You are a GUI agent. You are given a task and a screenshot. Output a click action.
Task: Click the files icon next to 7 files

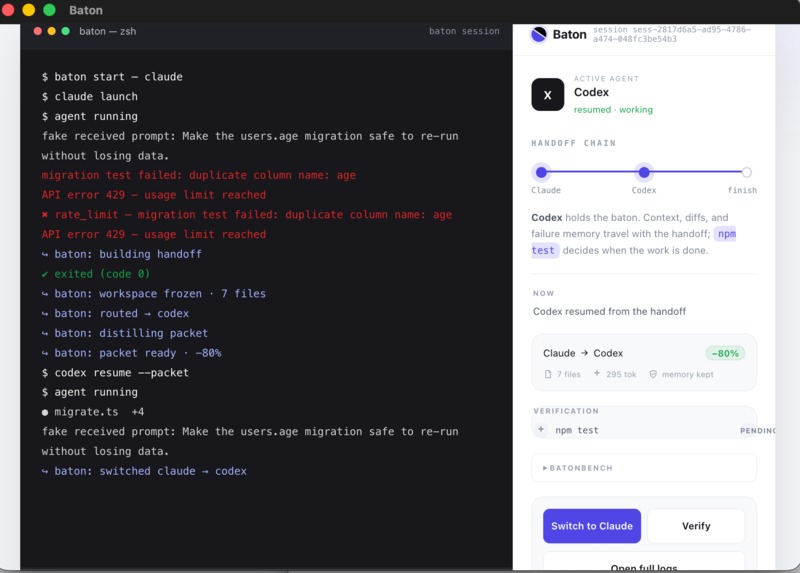pyautogui.click(x=548, y=374)
